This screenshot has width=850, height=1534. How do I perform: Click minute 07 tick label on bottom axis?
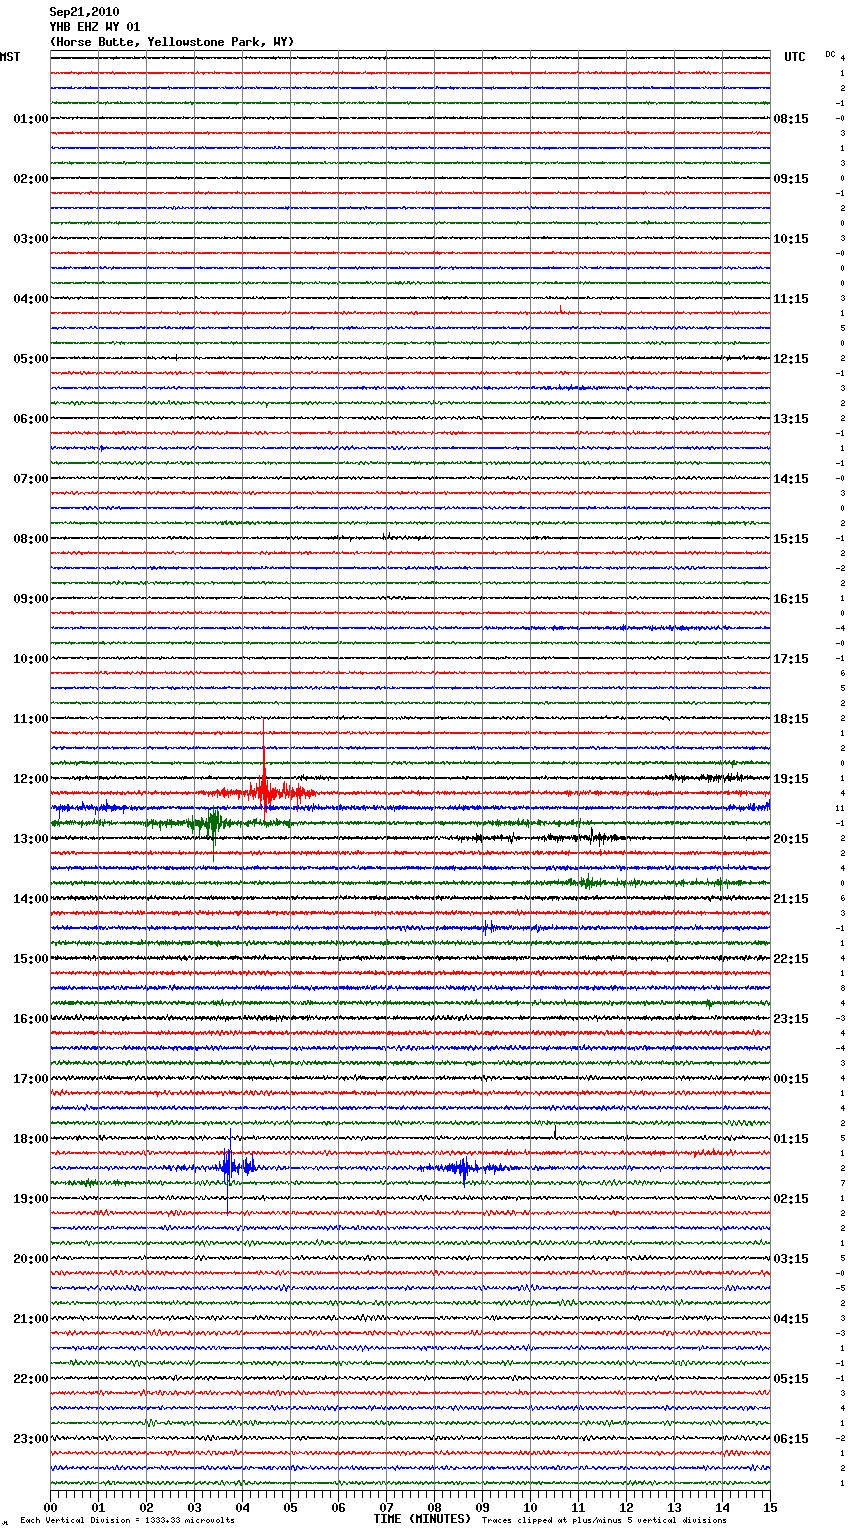[386, 1507]
